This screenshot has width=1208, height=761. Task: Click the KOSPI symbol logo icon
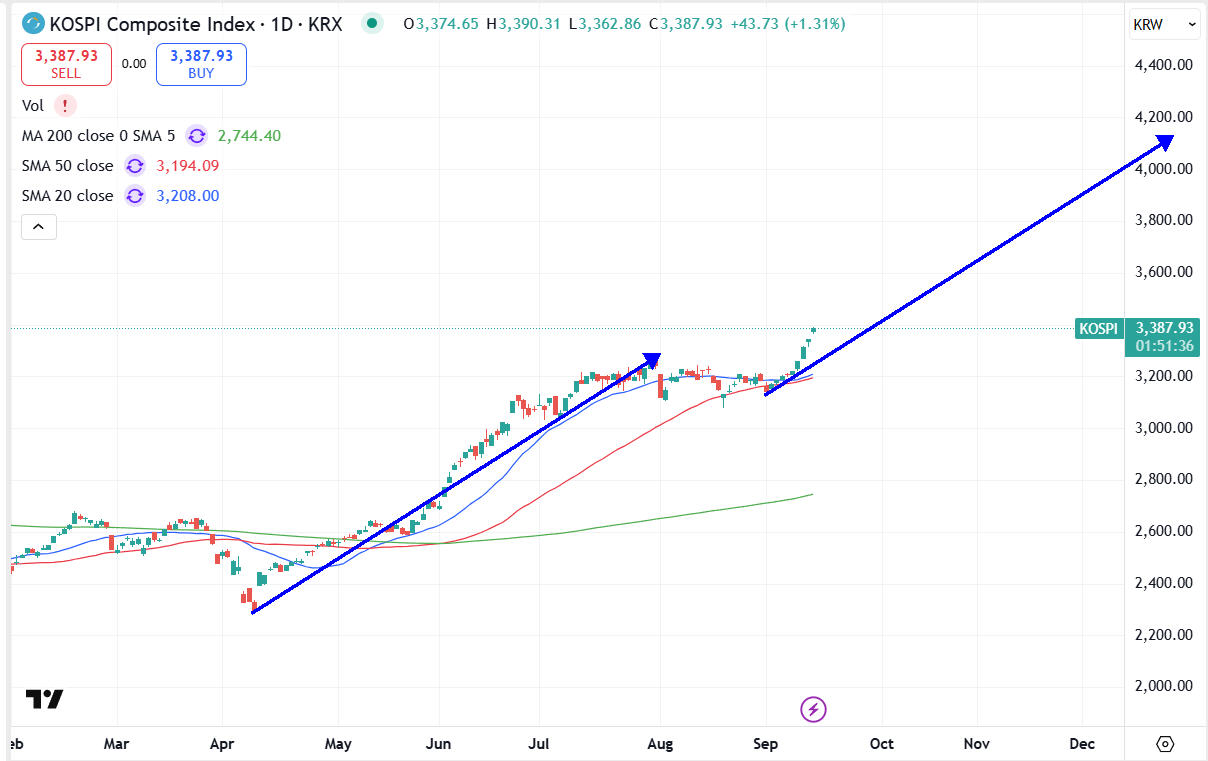[x=33, y=23]
